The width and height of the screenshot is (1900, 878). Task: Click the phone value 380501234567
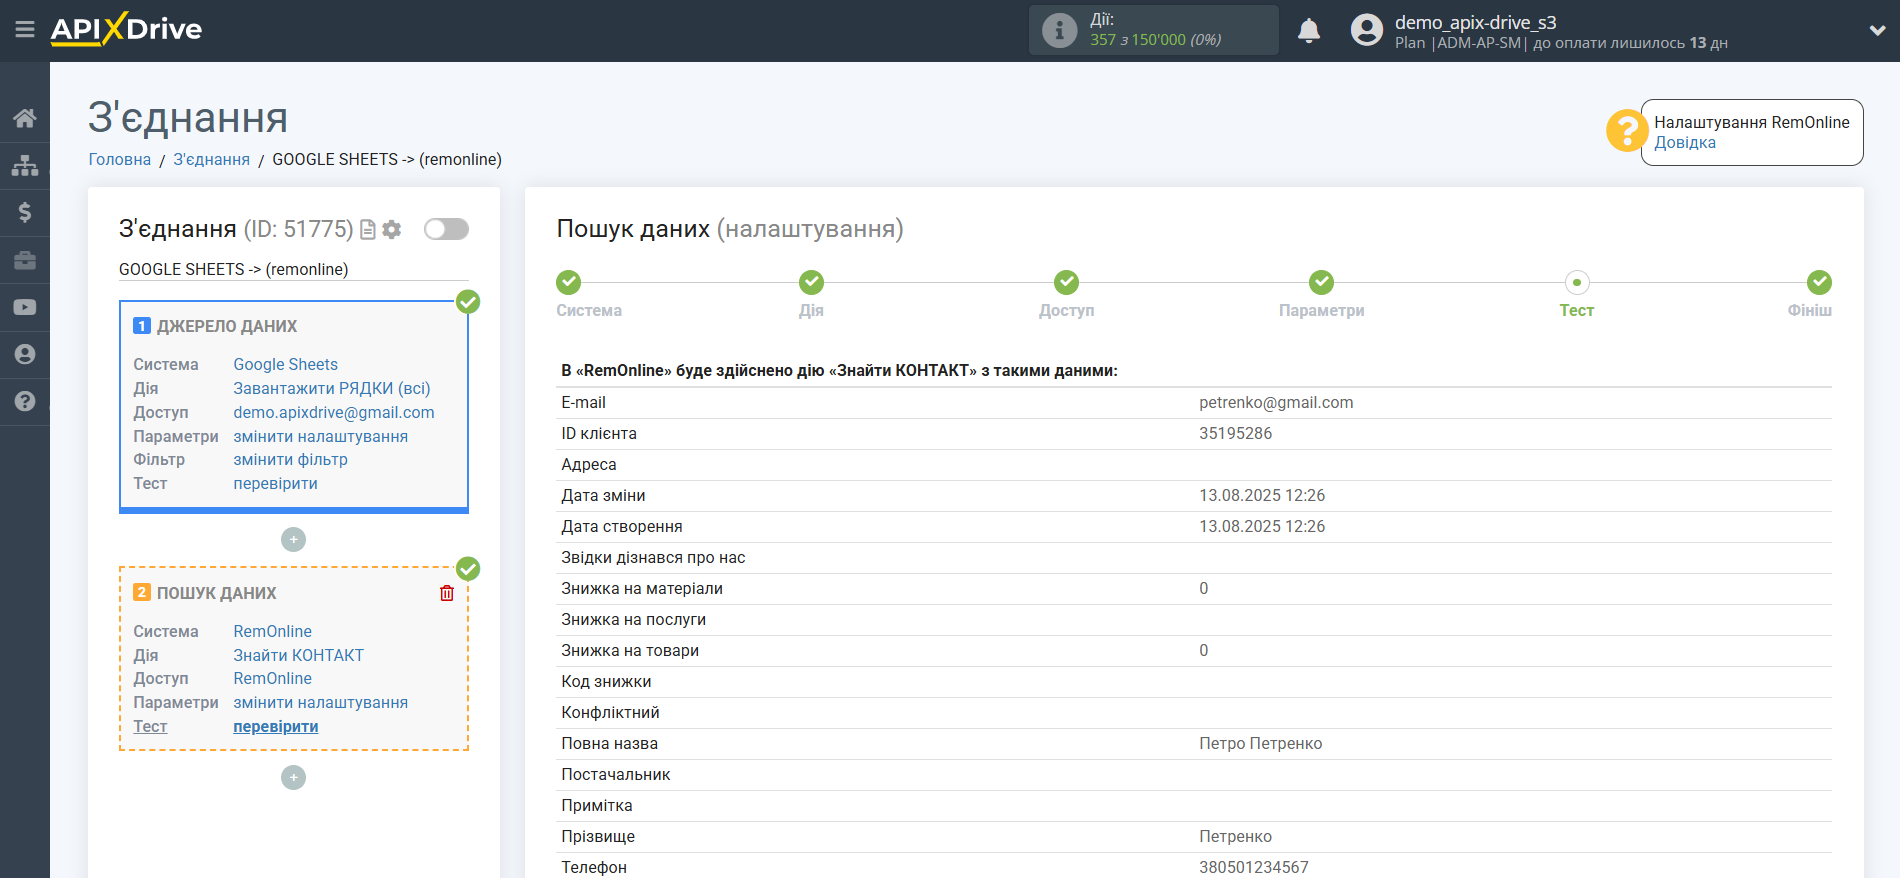(x=1254, y=867)
